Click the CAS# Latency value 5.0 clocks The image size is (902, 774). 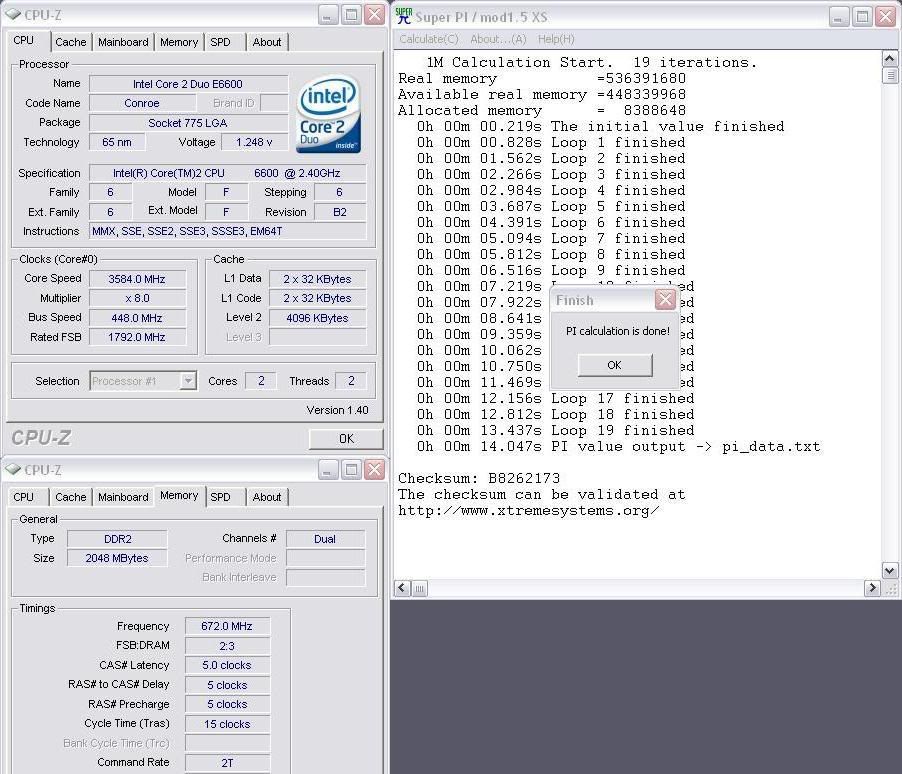(x=227, y=665)
